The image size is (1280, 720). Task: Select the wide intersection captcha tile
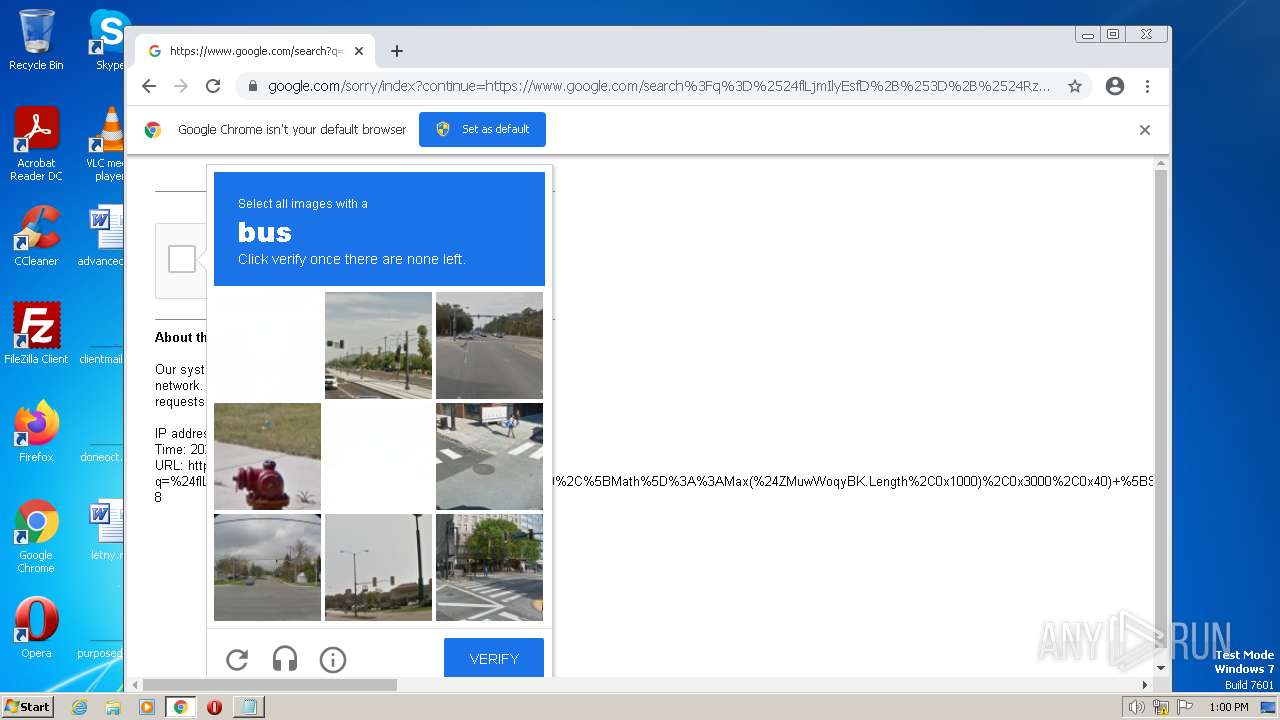[489, 345]
